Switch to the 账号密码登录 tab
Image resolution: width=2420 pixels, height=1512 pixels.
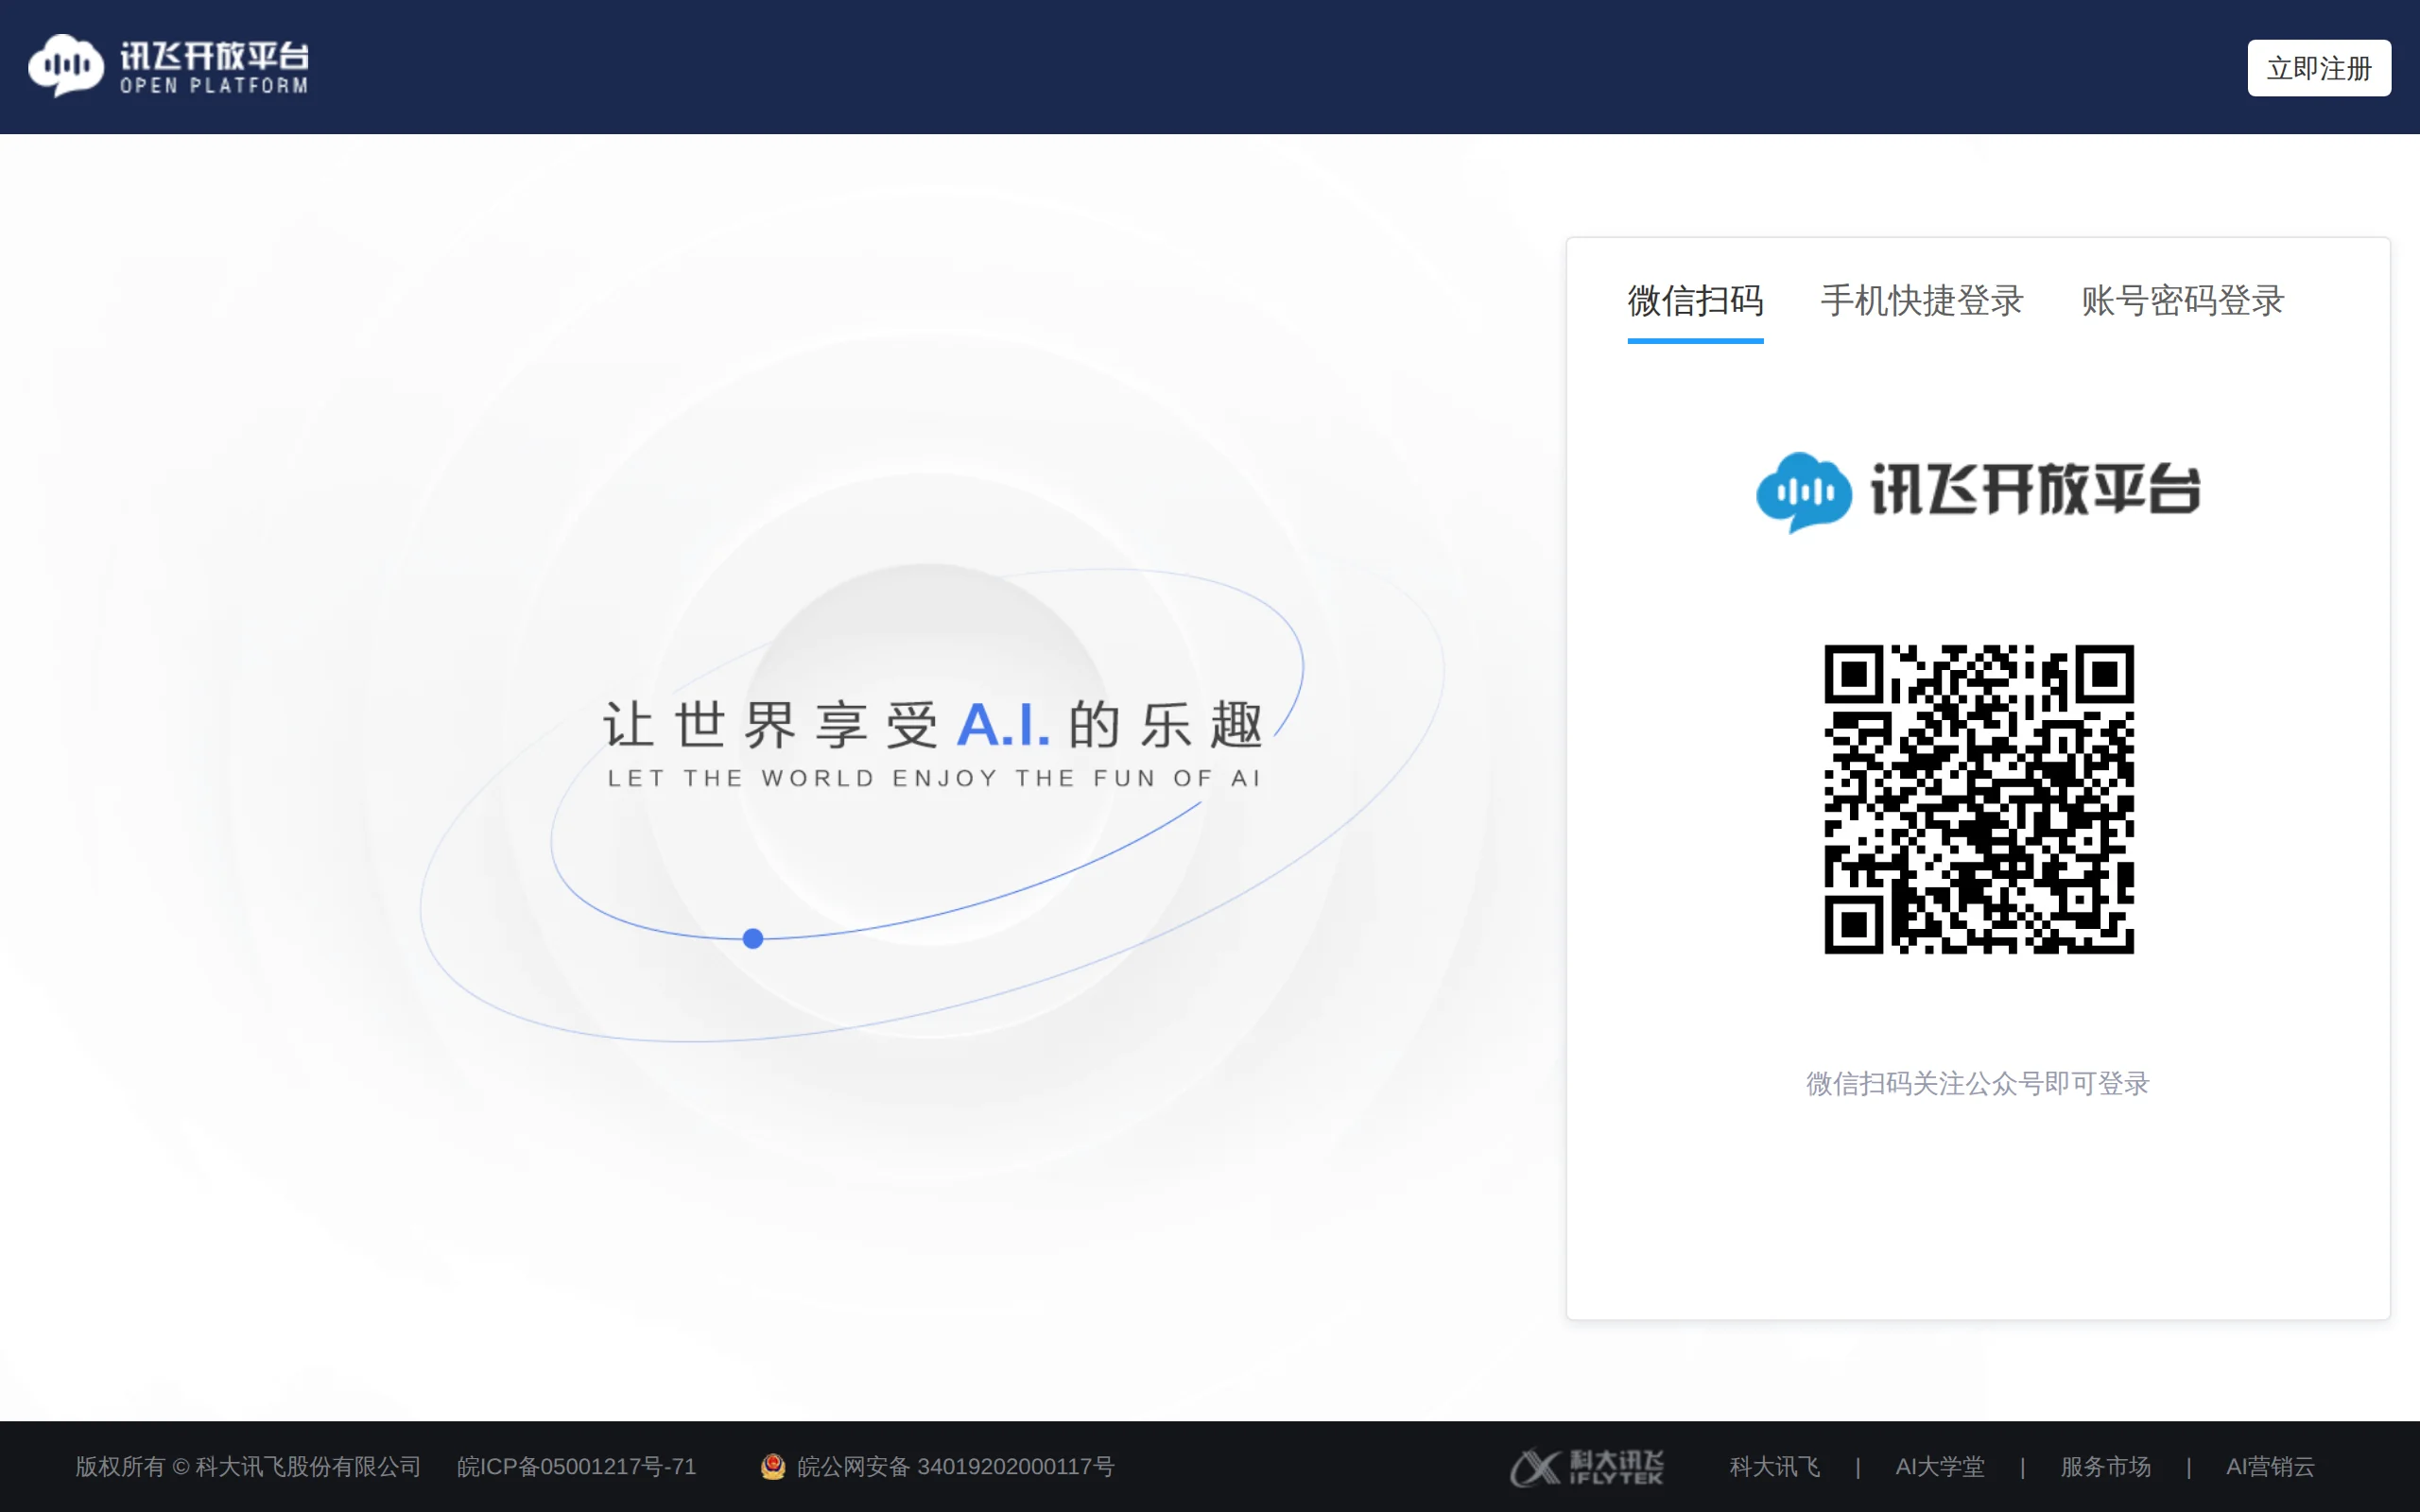(x=2183, y=301)
